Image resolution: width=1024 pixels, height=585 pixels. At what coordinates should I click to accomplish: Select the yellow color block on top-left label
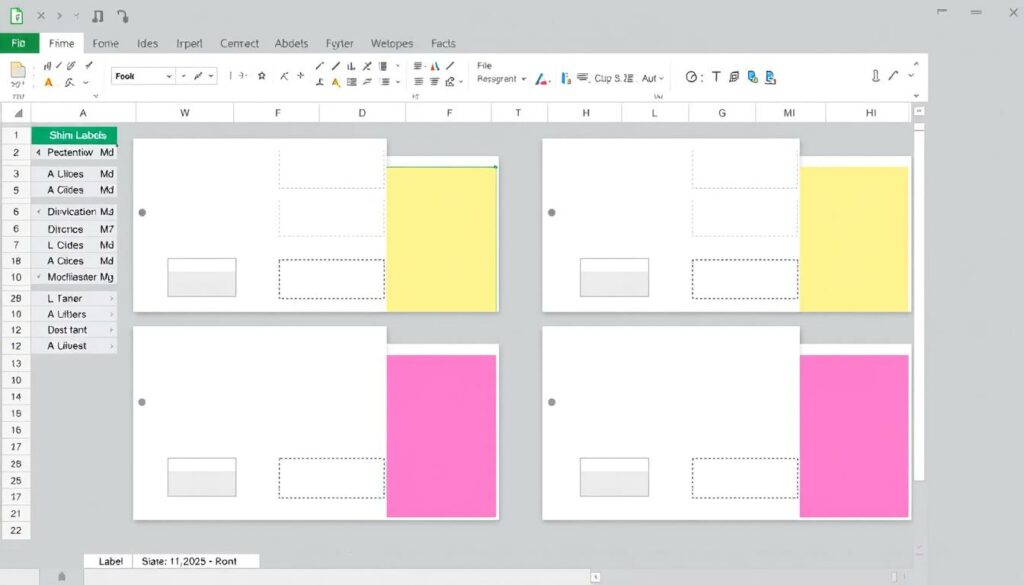pos(441,239)
